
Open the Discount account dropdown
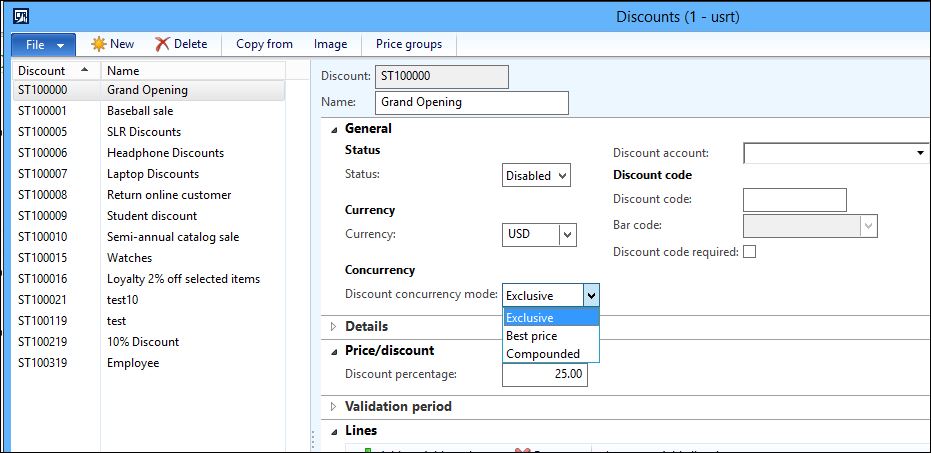[x=836, y=153]
